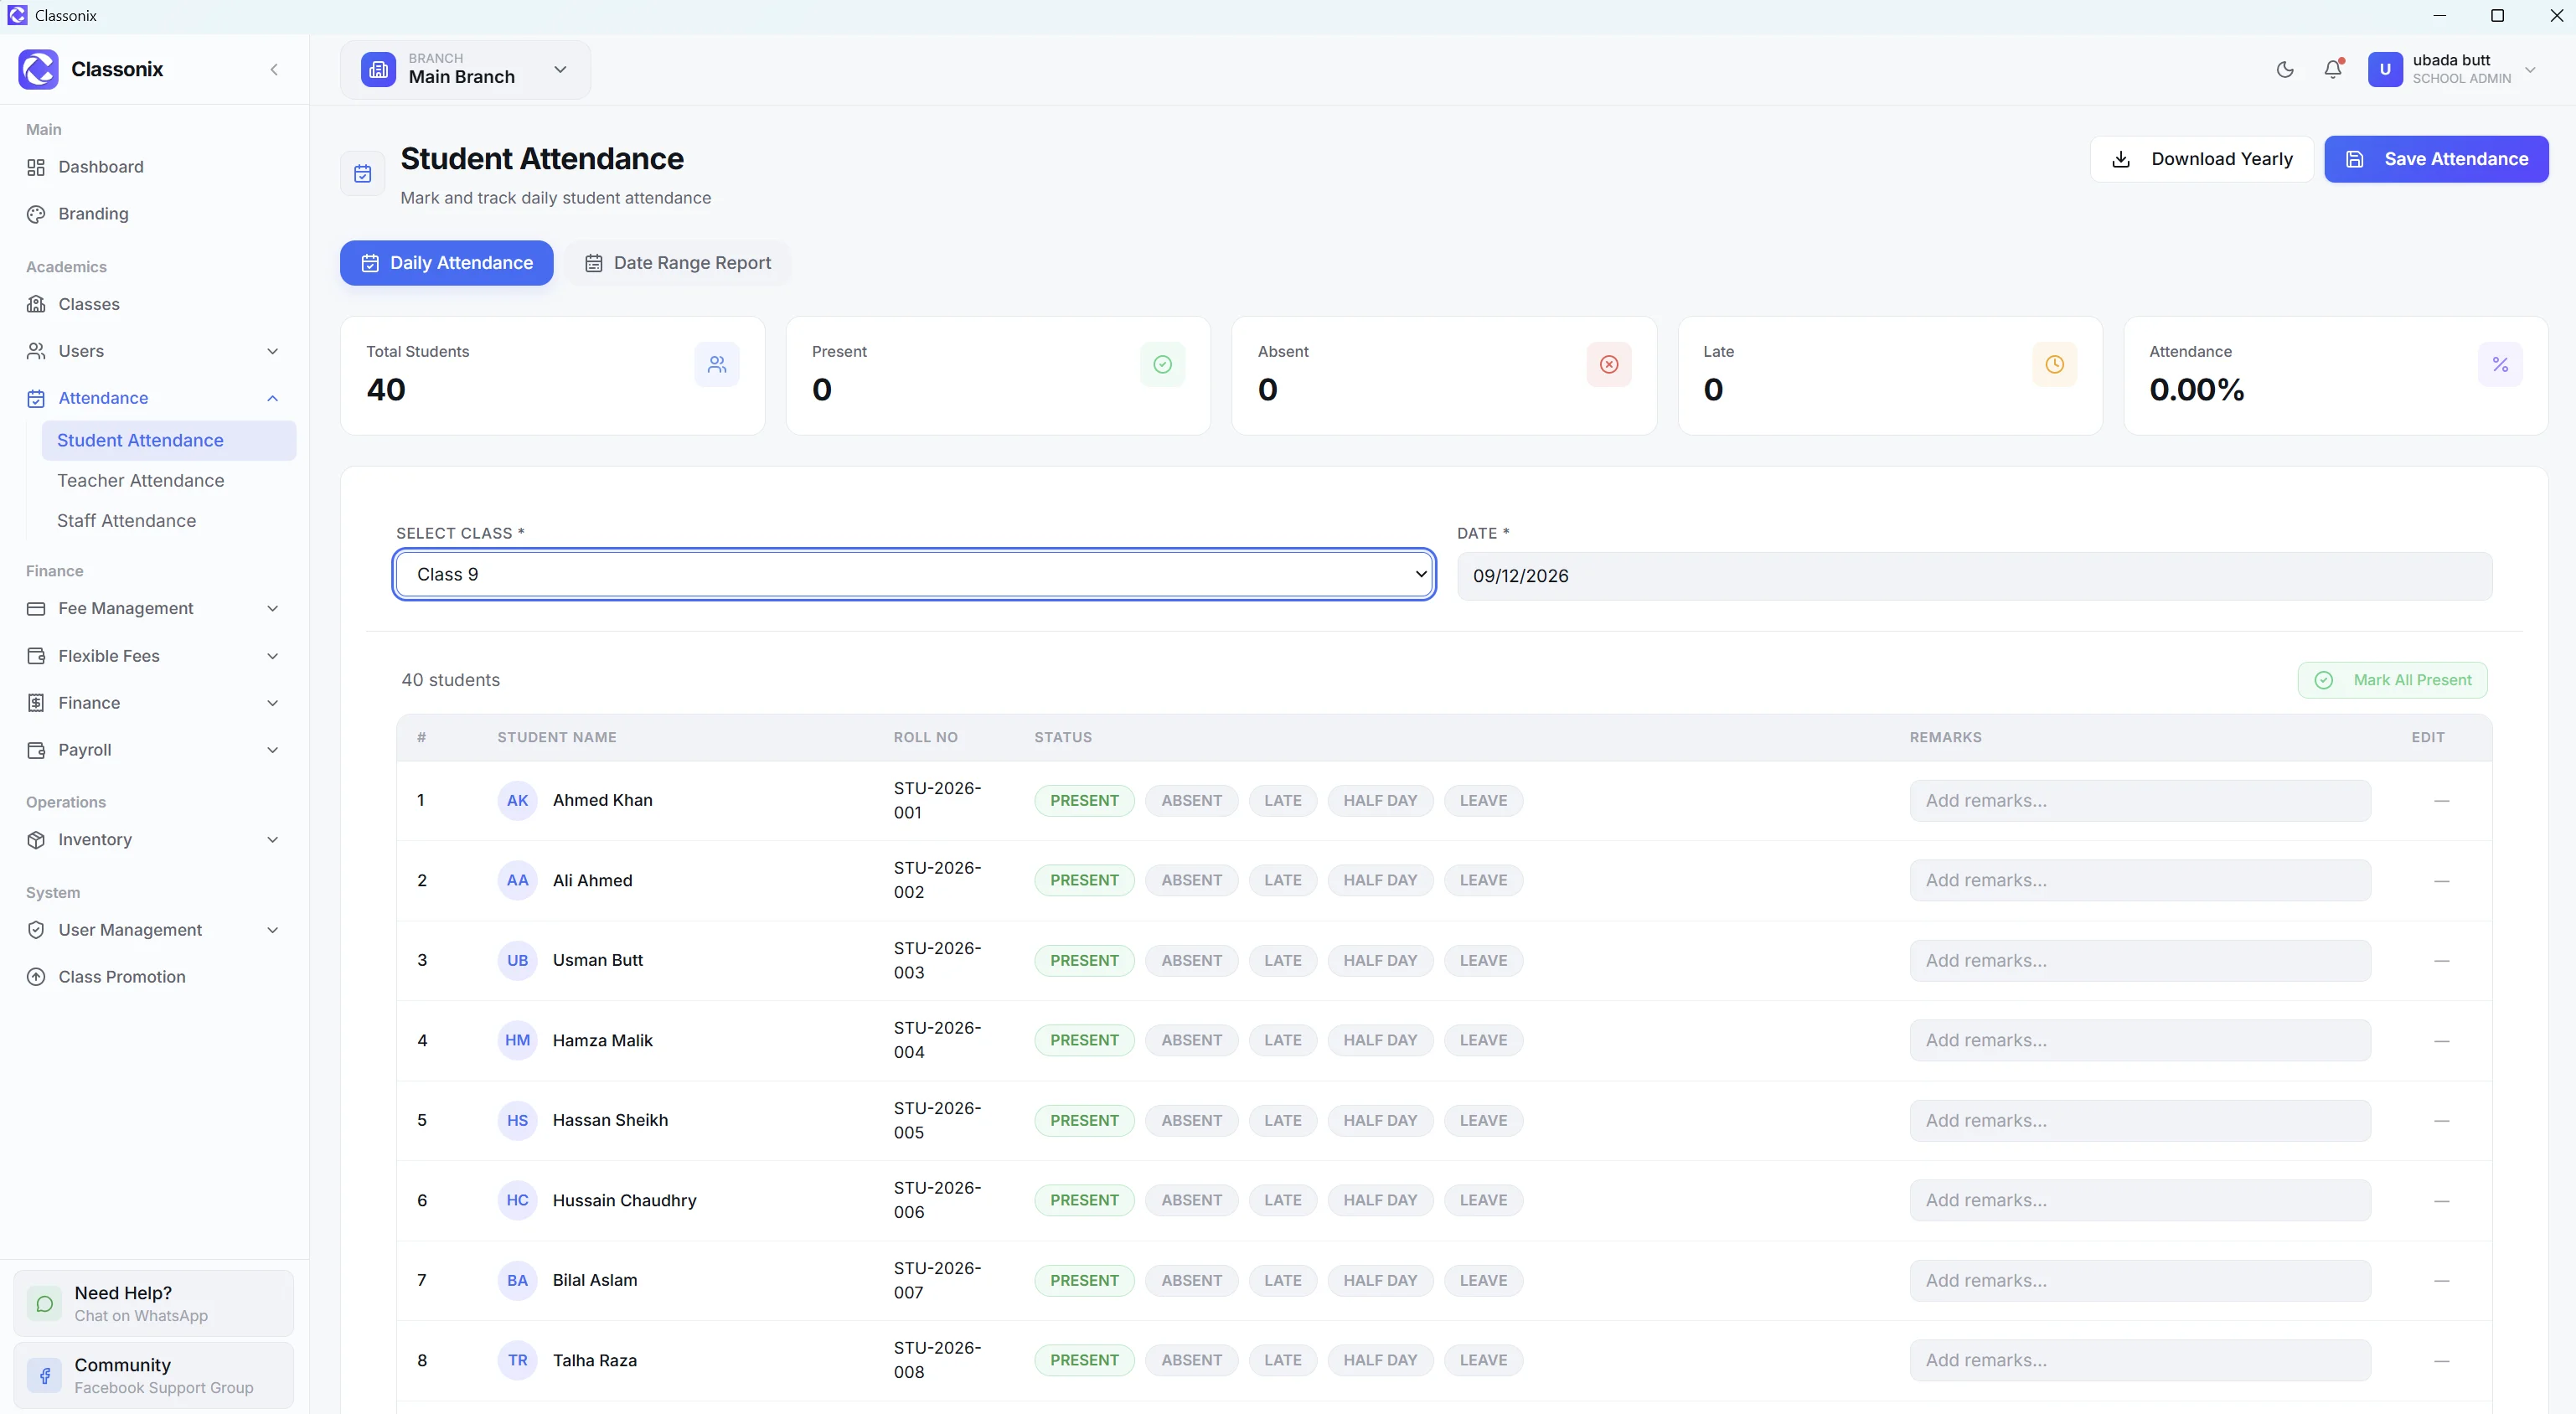This screenshot has width=2576, height=1414.
Task: Click the Facebook community icon
Action: [x=44, y=1375]
